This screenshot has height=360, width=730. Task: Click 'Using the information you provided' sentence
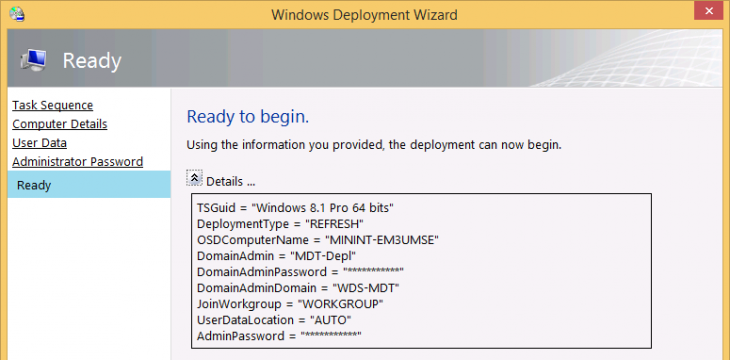(x=374, y=145)
